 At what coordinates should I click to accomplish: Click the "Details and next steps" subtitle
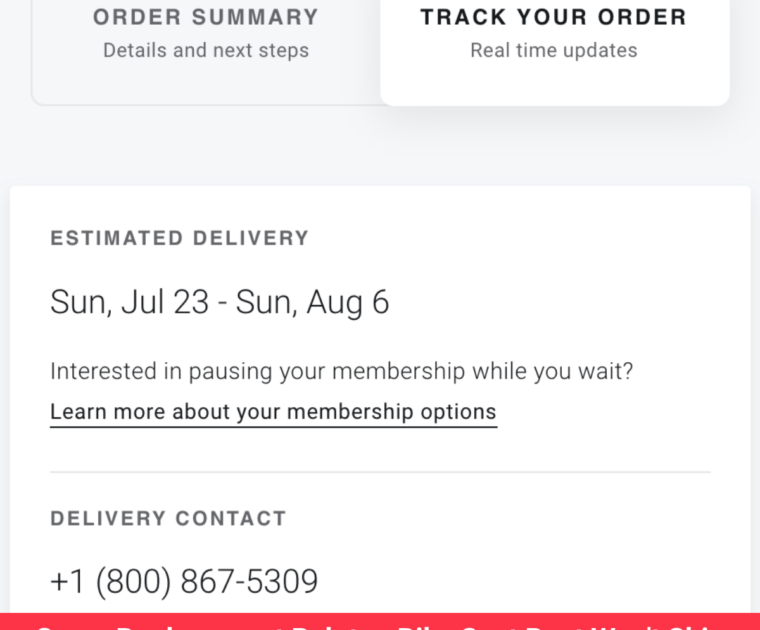coord(206,50)
